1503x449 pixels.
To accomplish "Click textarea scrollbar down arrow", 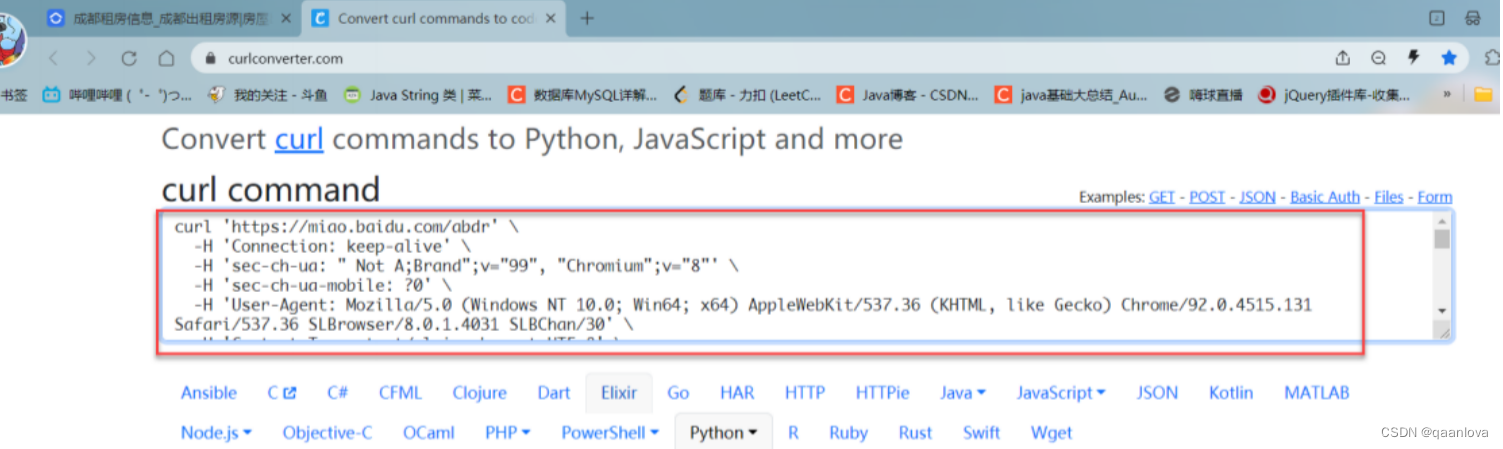I will (1442, 311).
